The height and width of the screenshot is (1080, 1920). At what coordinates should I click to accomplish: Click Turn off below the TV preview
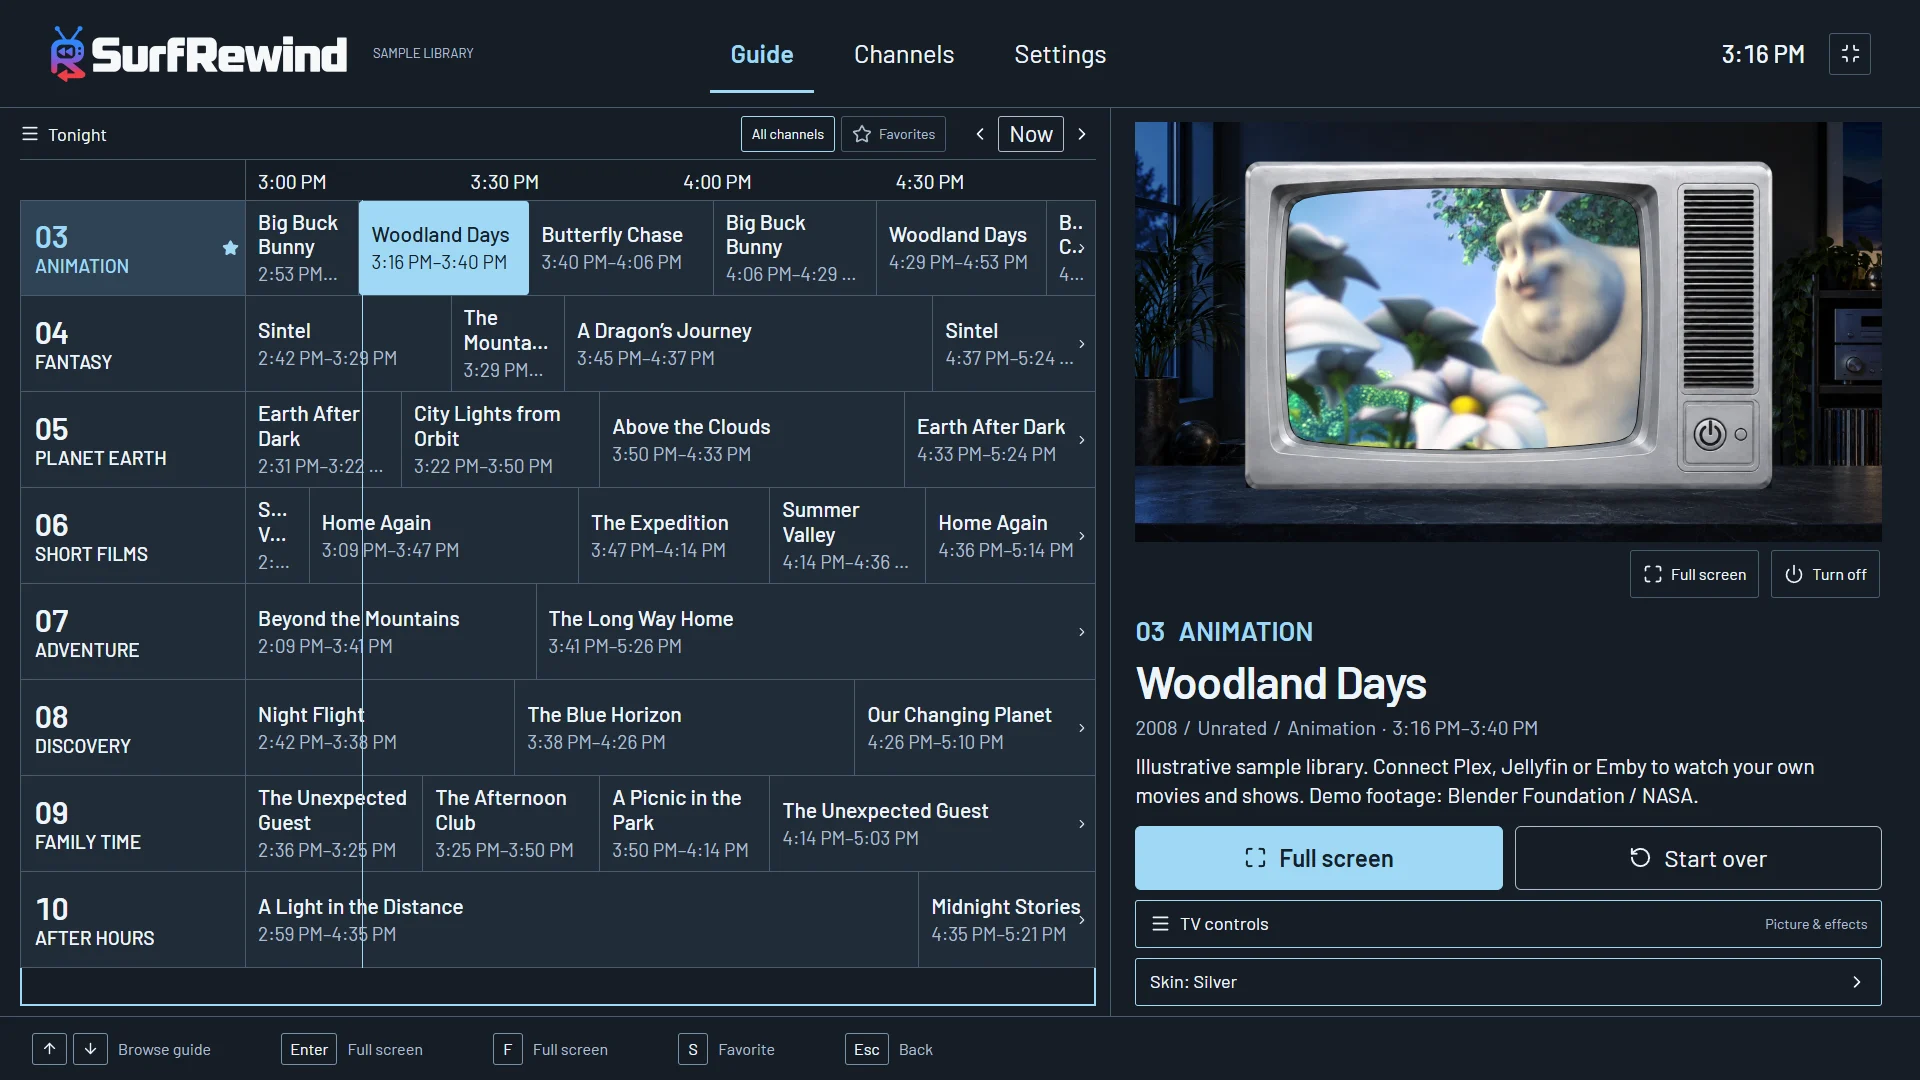coord(1825,574)
